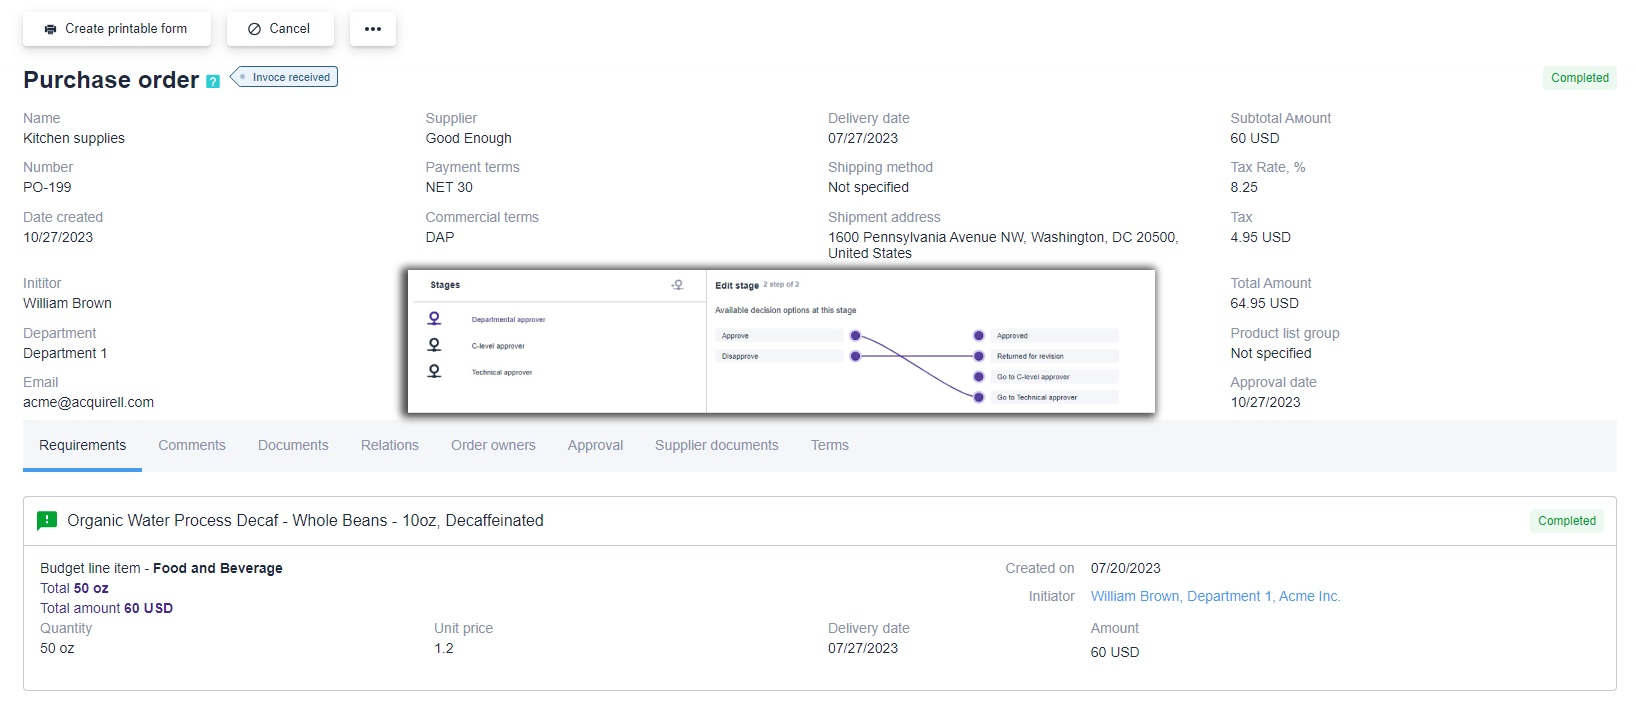This screenshot has height=719, width=1636.
Task: Click the Create printable form button
Action: [x=116, y=29]
